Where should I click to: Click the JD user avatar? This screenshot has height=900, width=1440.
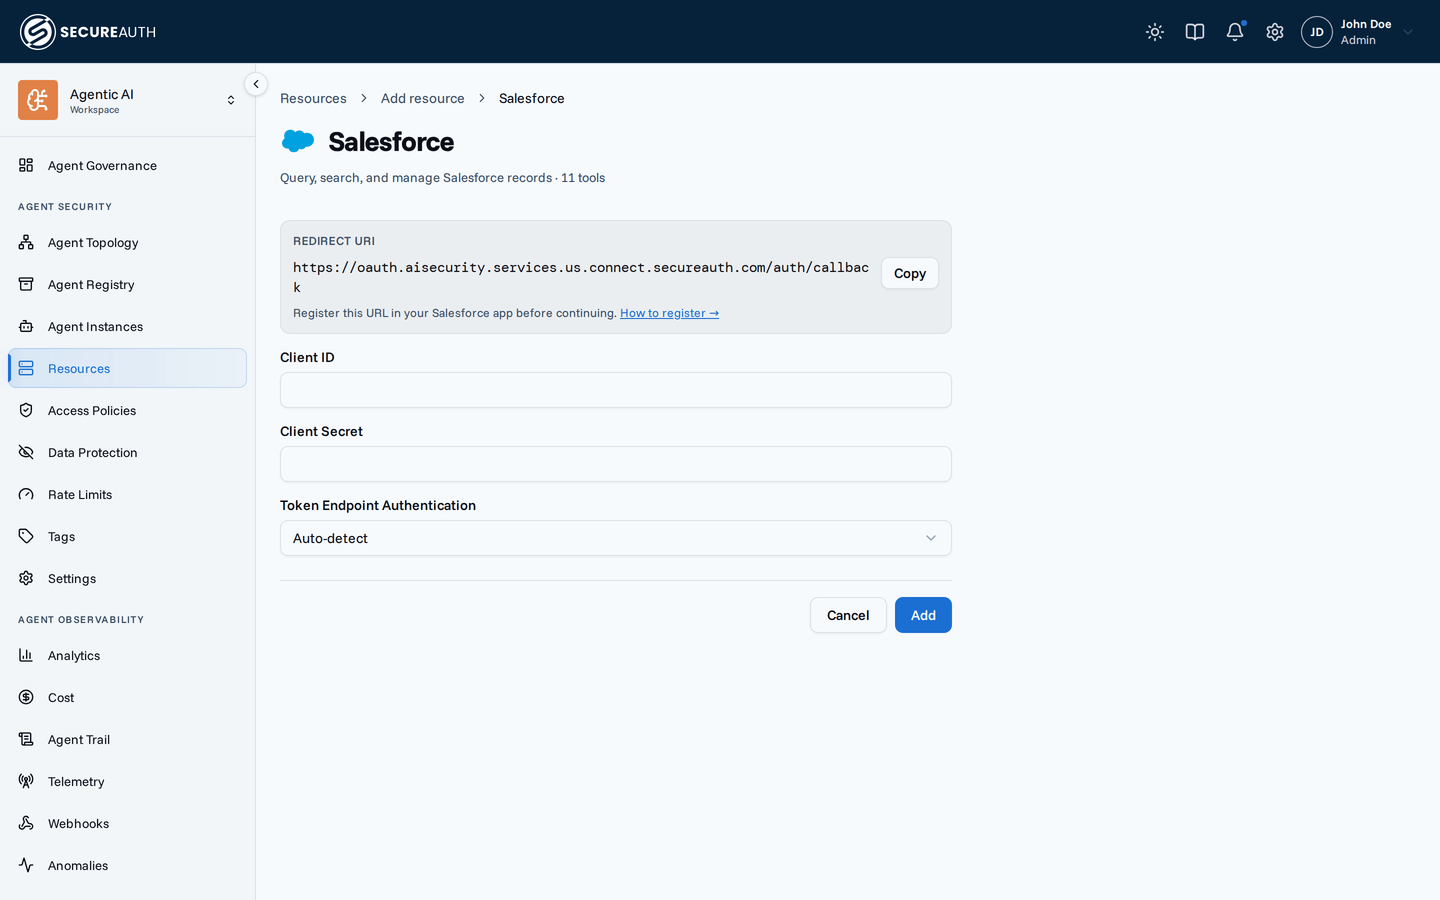click(1317, 32)
